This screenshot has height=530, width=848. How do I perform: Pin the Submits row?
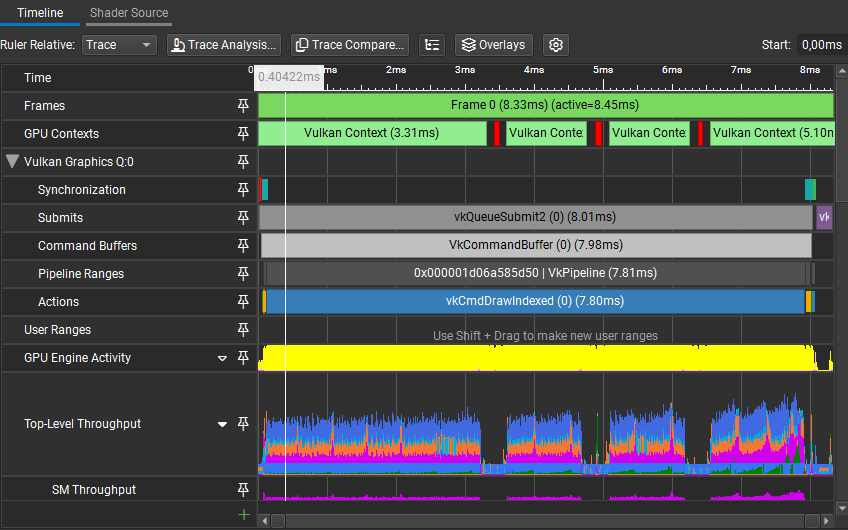pos(242,218)
